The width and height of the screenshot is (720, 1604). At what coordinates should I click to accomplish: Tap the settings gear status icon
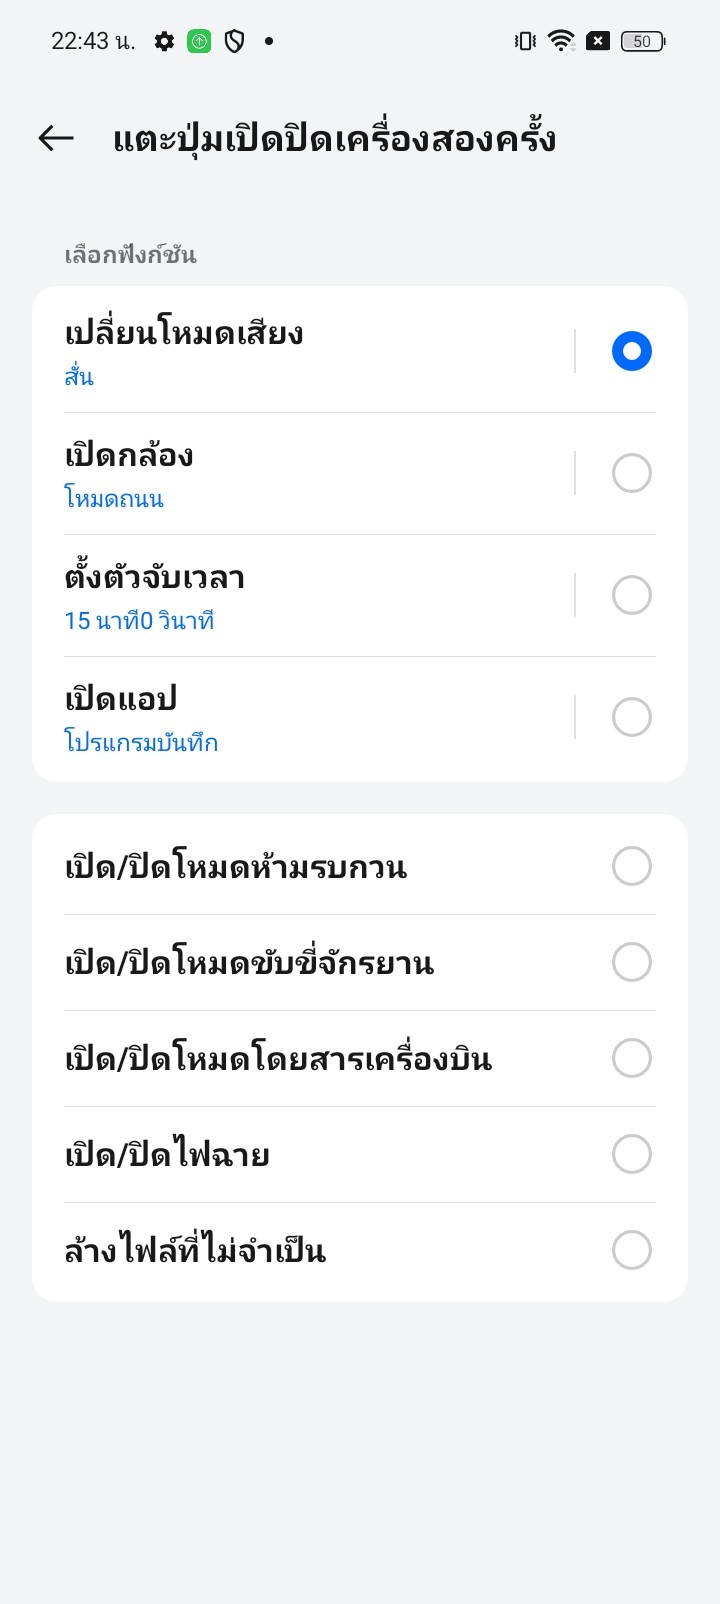click(164, 41)
